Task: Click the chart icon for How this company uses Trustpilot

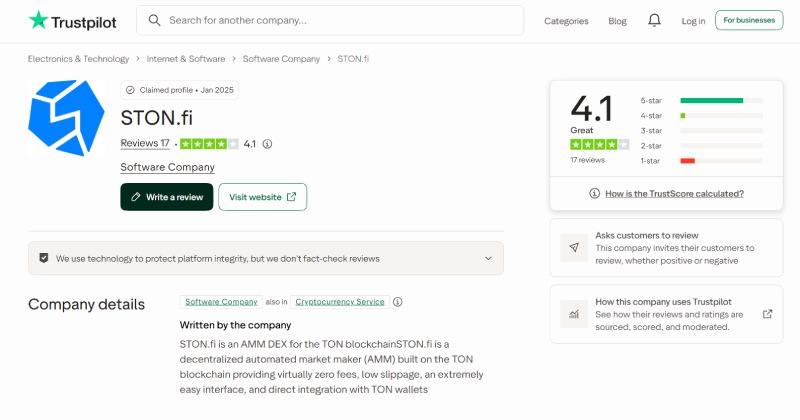Action: tap(574, 314)
